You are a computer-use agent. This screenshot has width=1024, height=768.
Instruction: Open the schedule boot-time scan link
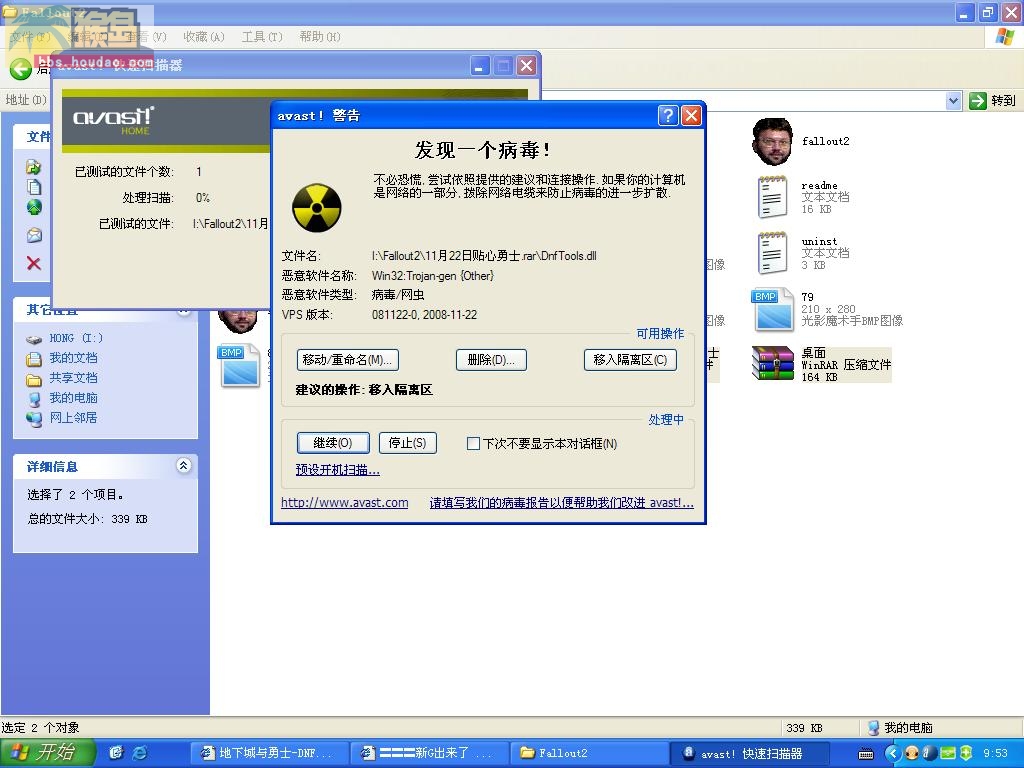[x=338, y=470]
